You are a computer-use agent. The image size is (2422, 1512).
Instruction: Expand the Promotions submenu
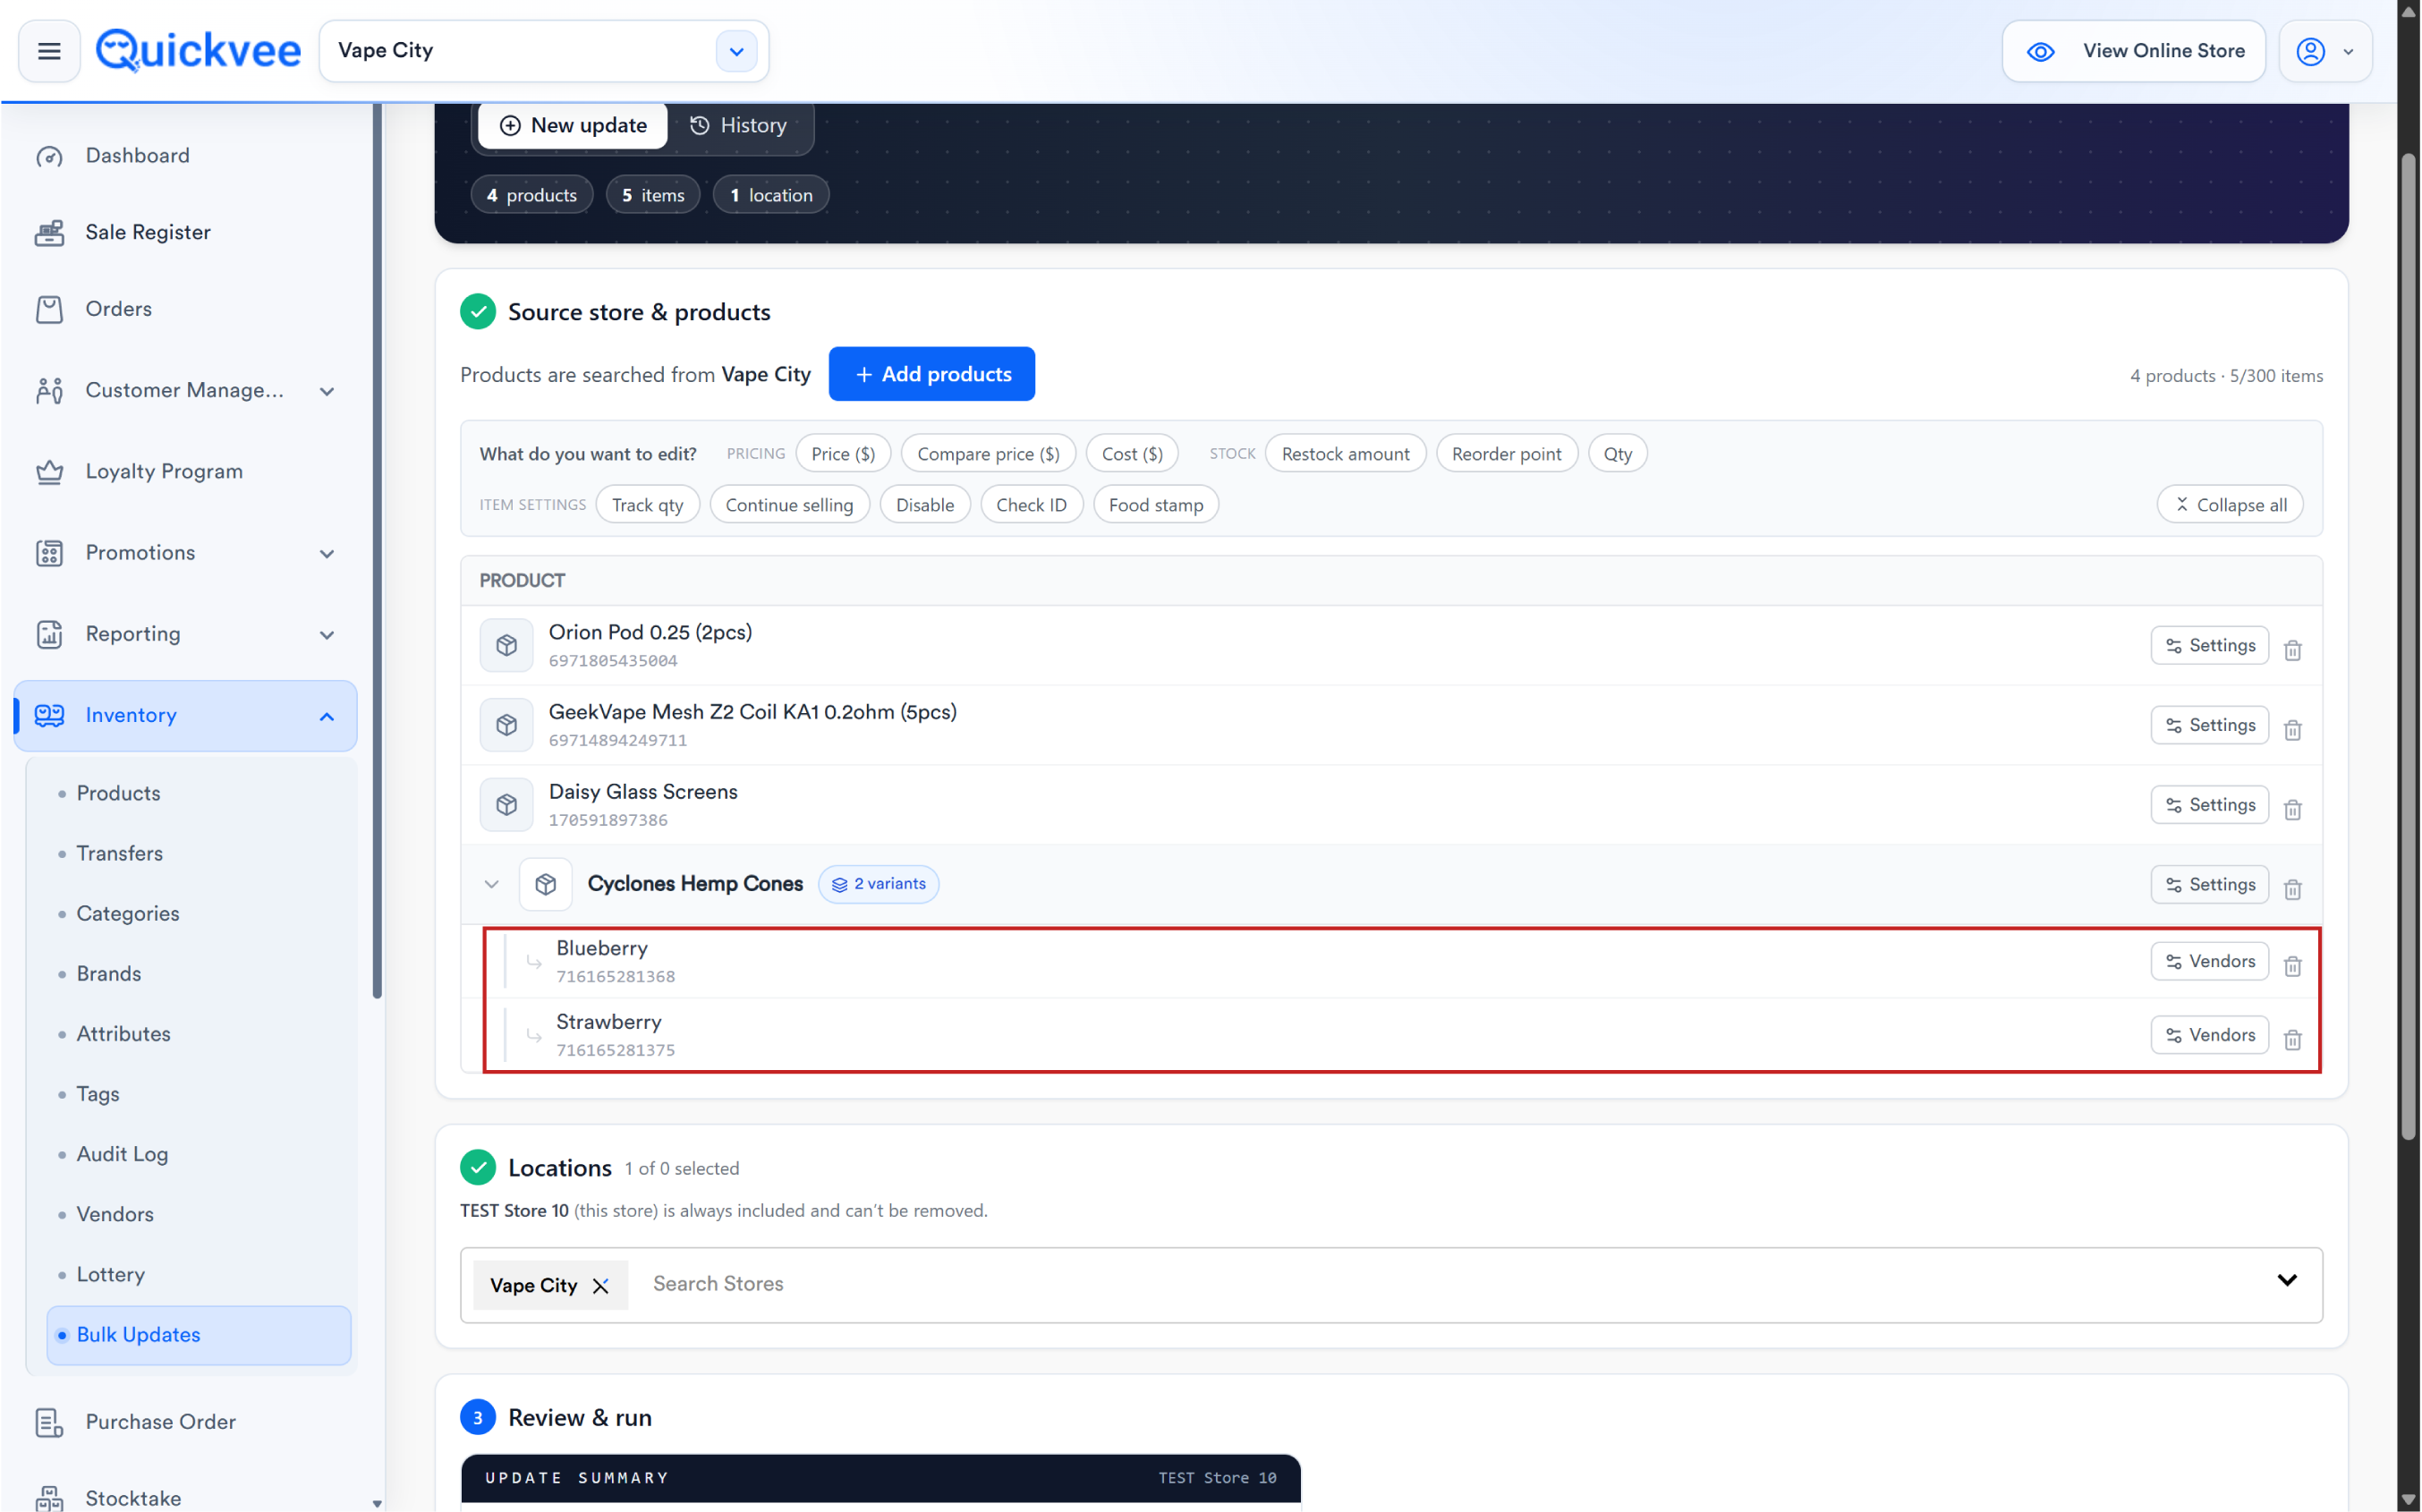[327, 554]
